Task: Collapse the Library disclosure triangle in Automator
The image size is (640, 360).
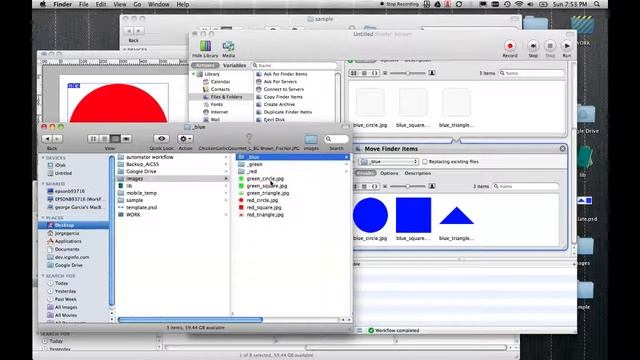Action: point(194,74)
